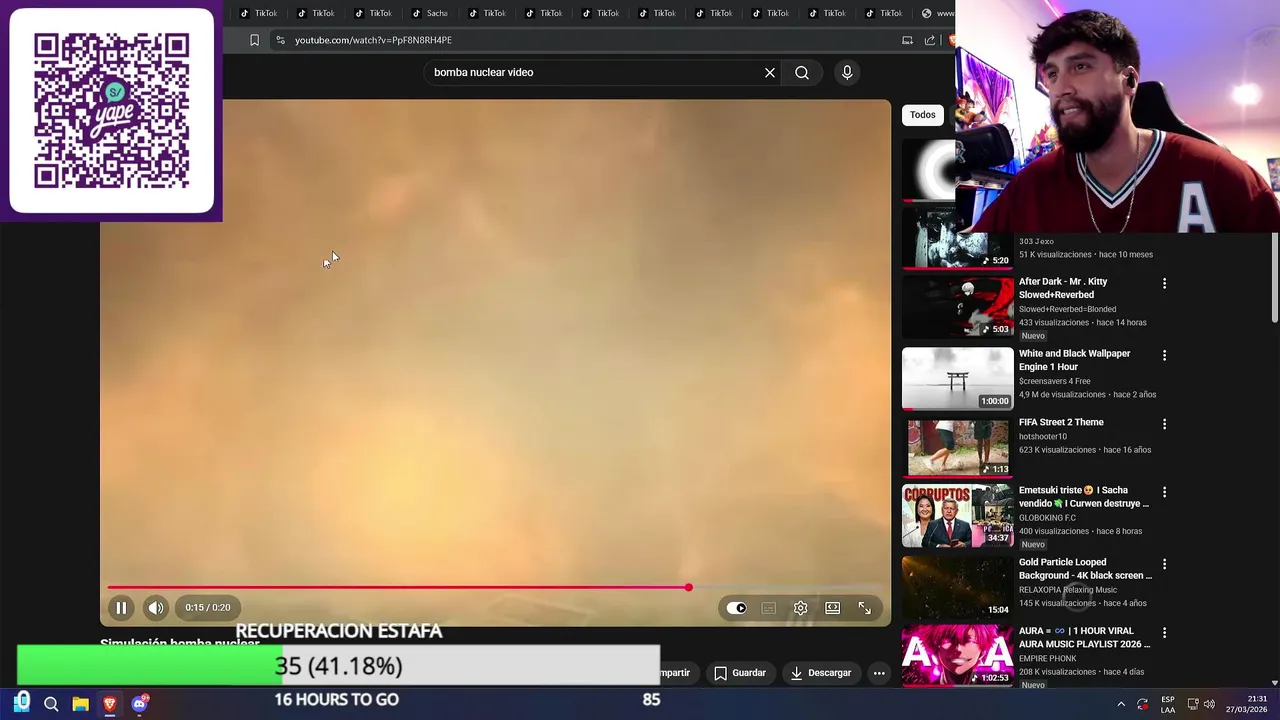Open the 'FIFA Street 2 Theme' thumbnail

(x=958, y=447)
